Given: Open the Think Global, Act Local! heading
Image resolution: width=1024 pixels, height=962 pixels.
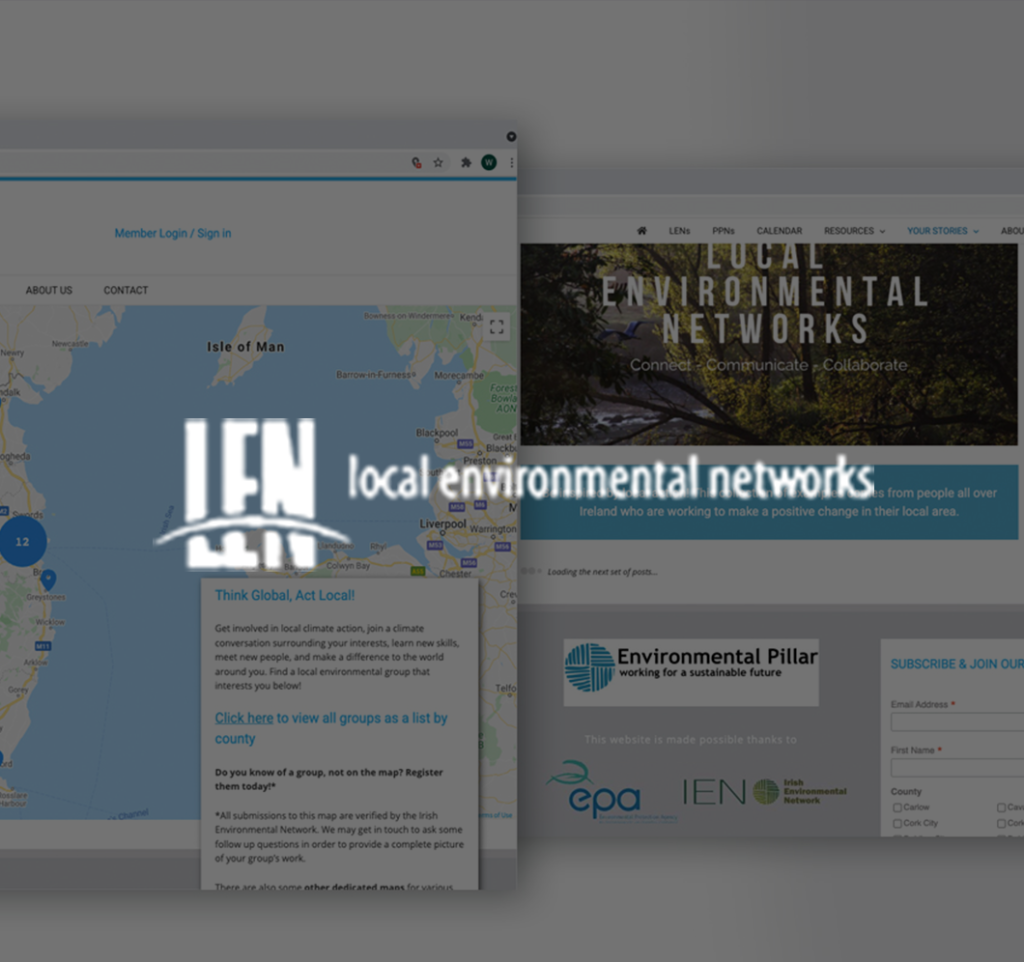Looking at the screenshot, I should click(x=285, y=595).
